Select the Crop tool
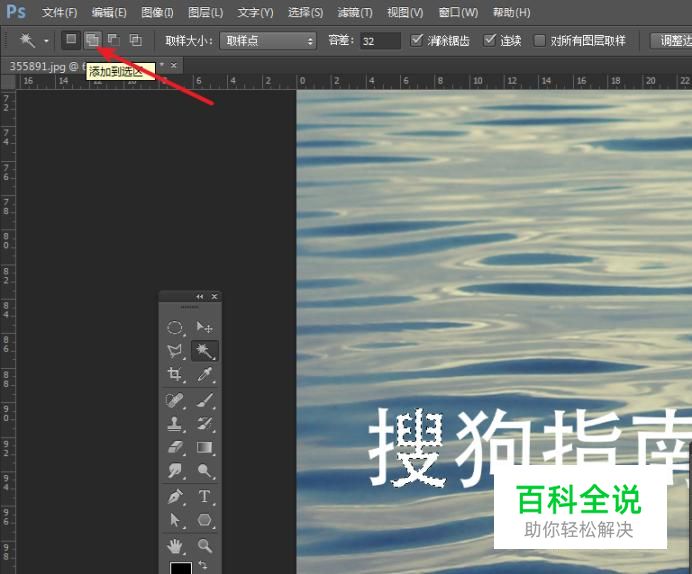 point(175,374)
